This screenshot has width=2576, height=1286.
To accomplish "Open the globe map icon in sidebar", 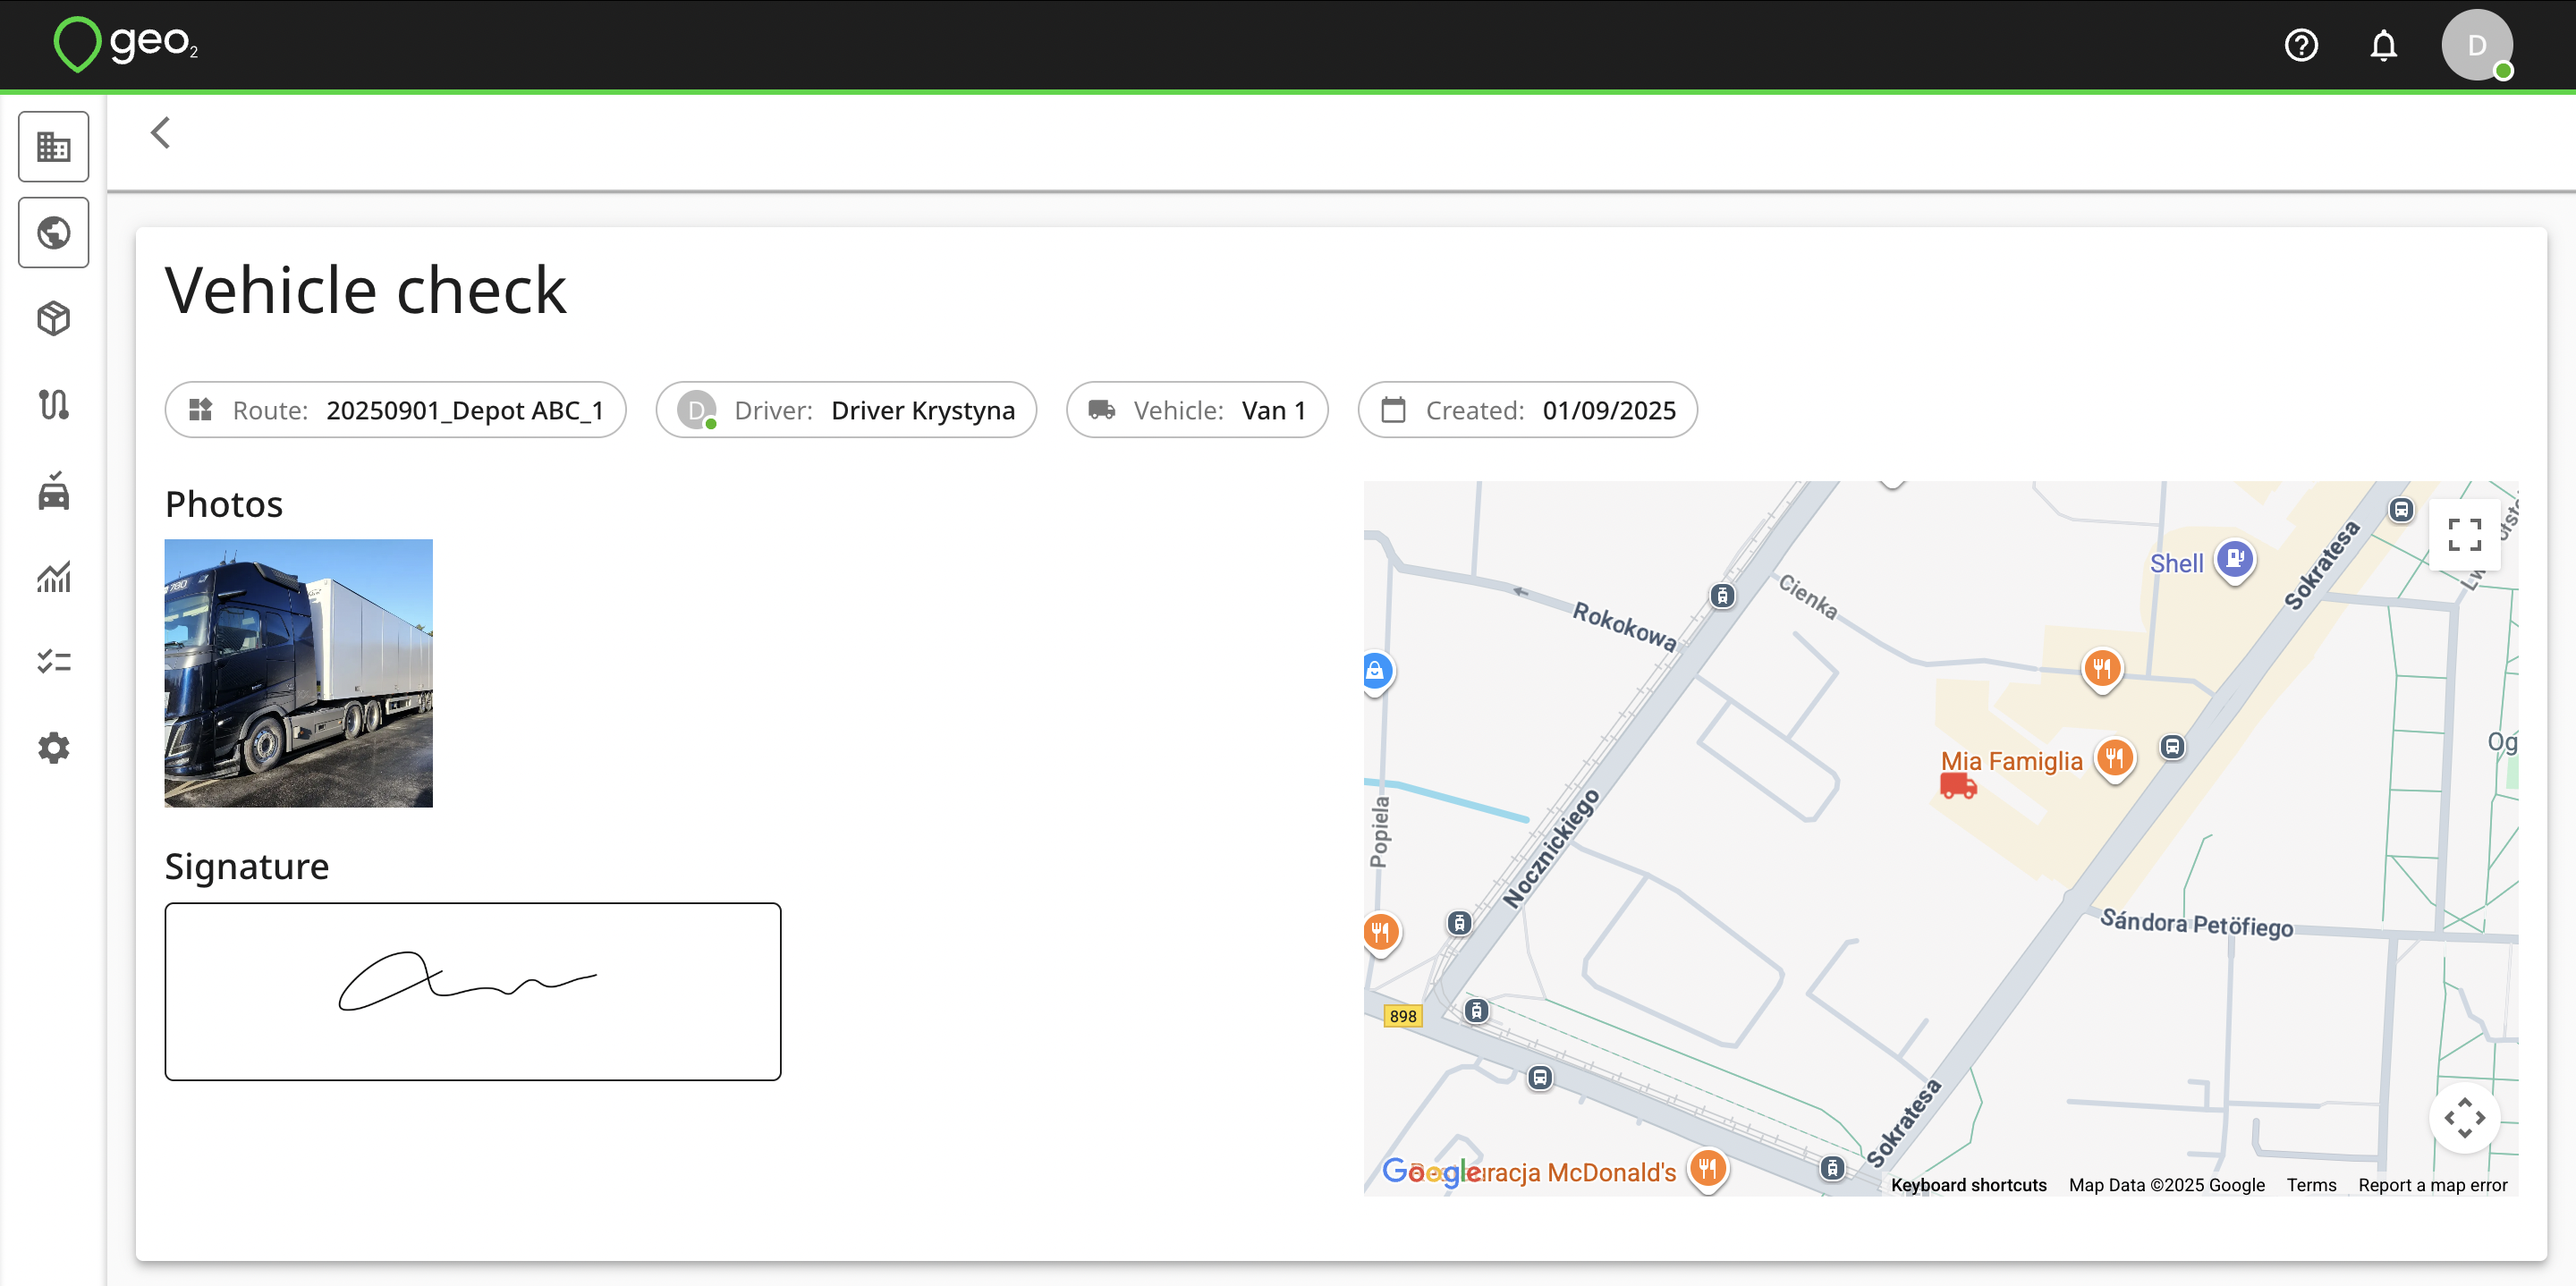I will click(54, 233).
